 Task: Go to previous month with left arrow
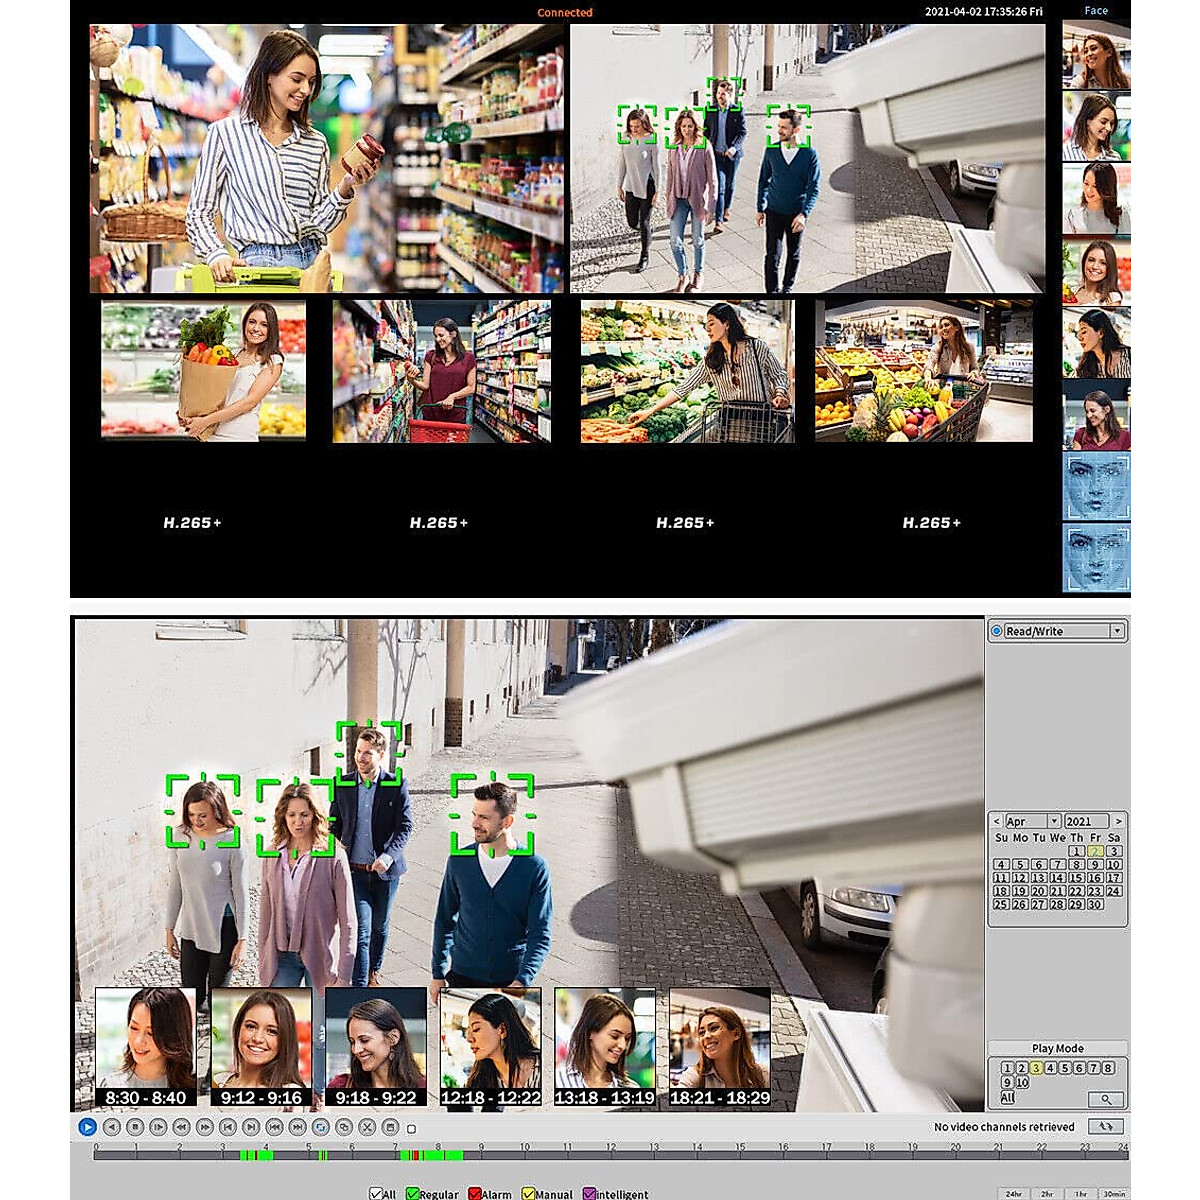click(996, 821)
